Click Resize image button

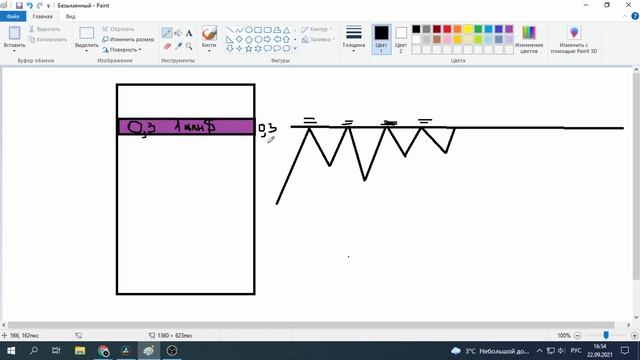tap(128, 40)
